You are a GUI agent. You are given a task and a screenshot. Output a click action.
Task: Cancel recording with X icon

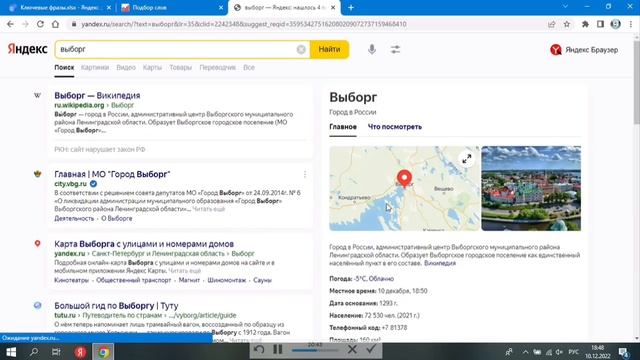[352, 349]
